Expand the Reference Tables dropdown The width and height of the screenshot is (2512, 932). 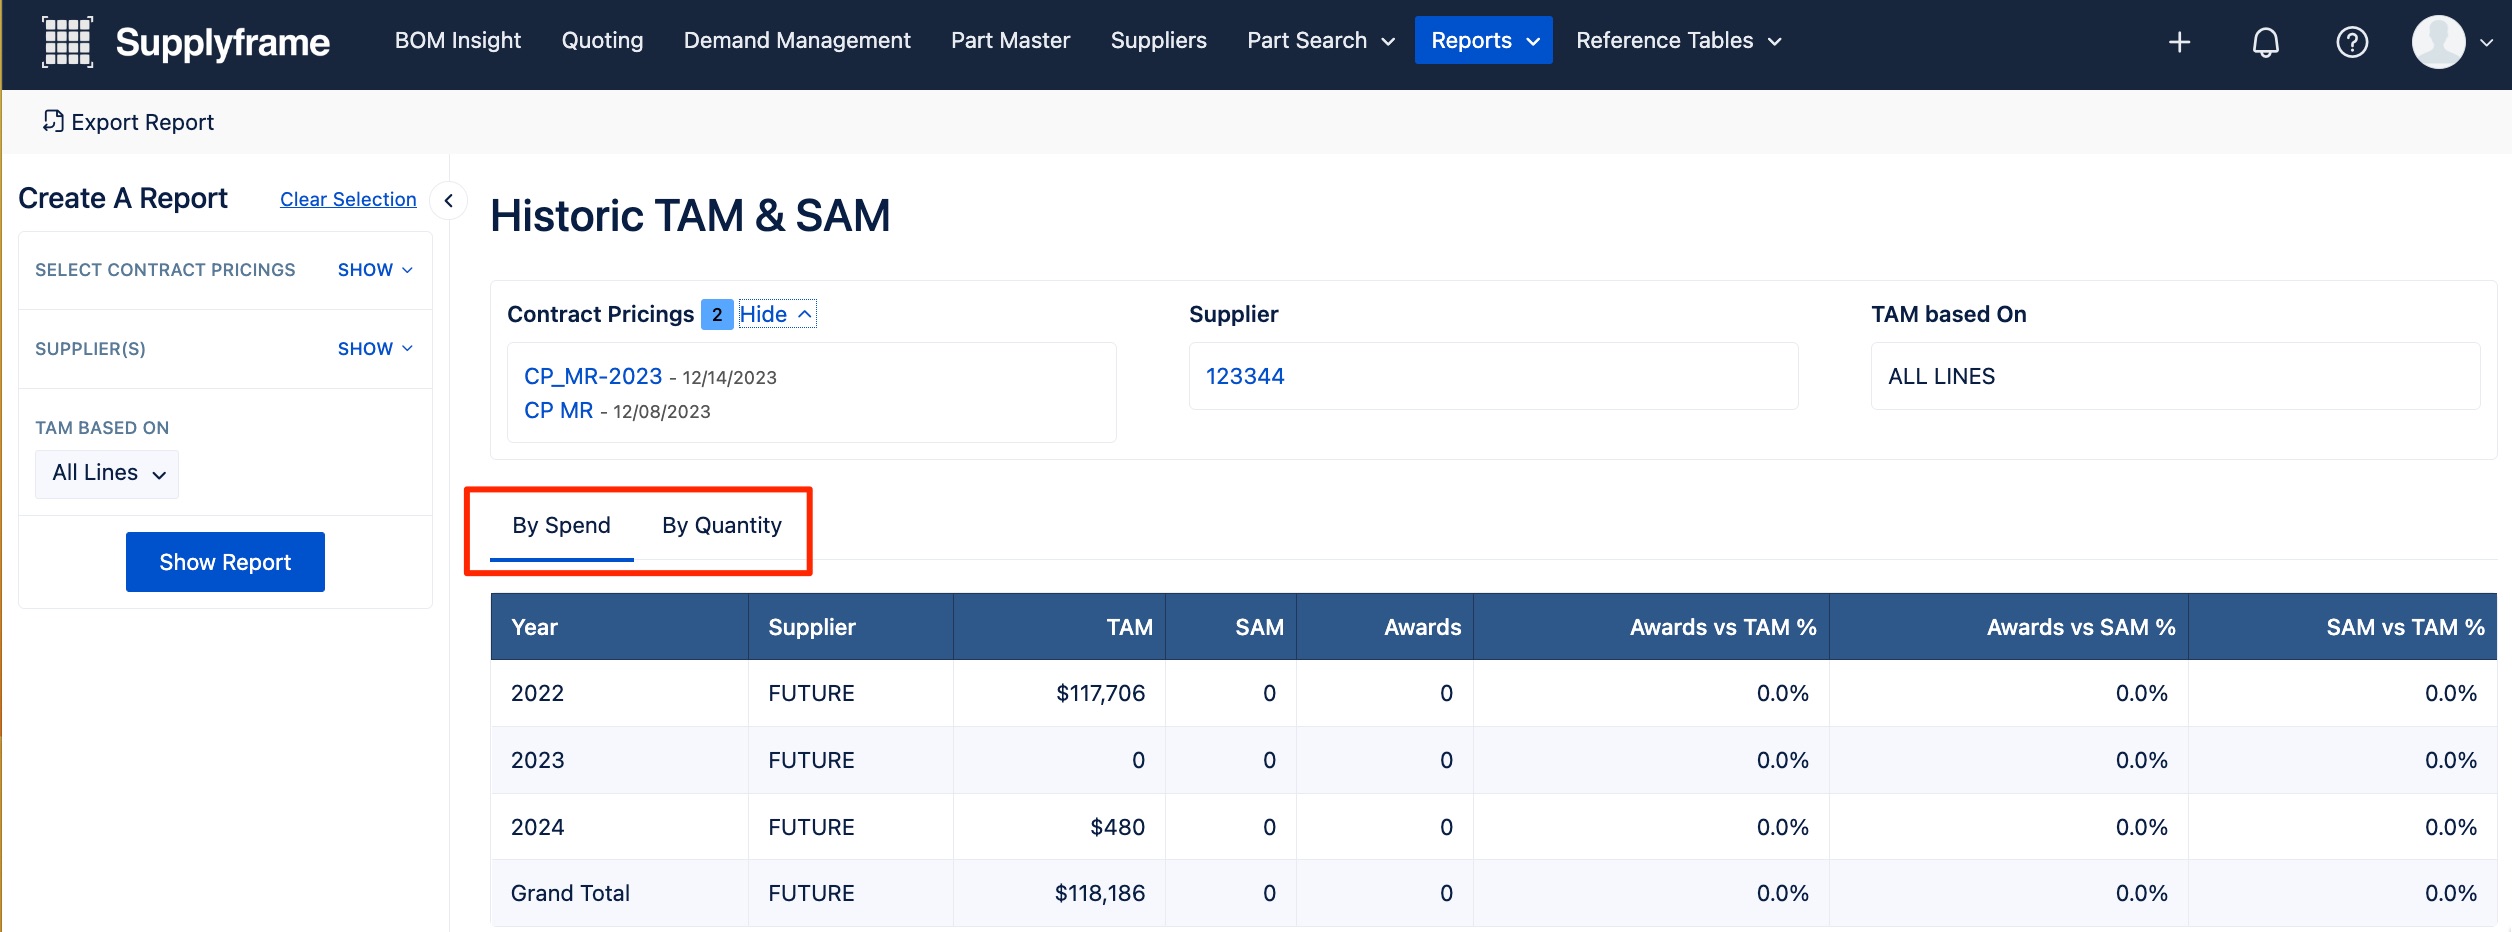pyautogui.click(x=1678, y=40)
